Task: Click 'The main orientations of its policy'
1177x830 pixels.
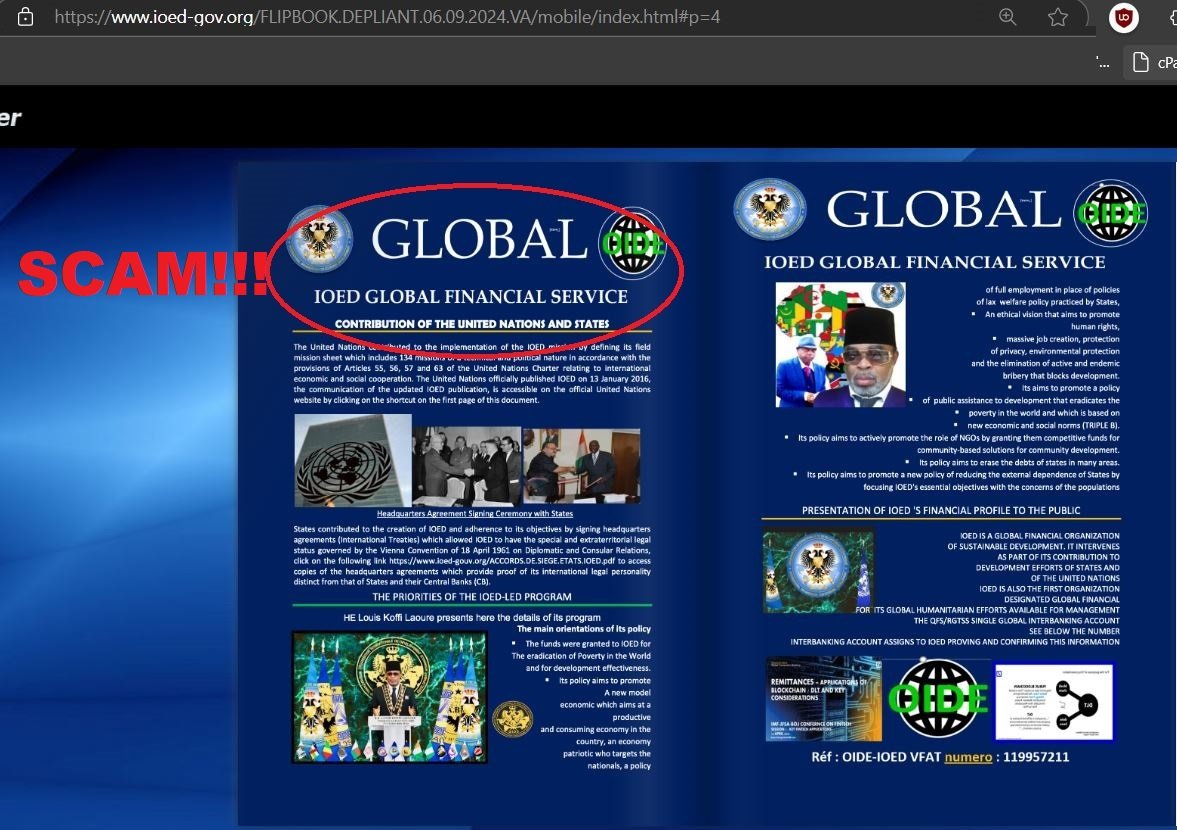Action: coord(583,629)
